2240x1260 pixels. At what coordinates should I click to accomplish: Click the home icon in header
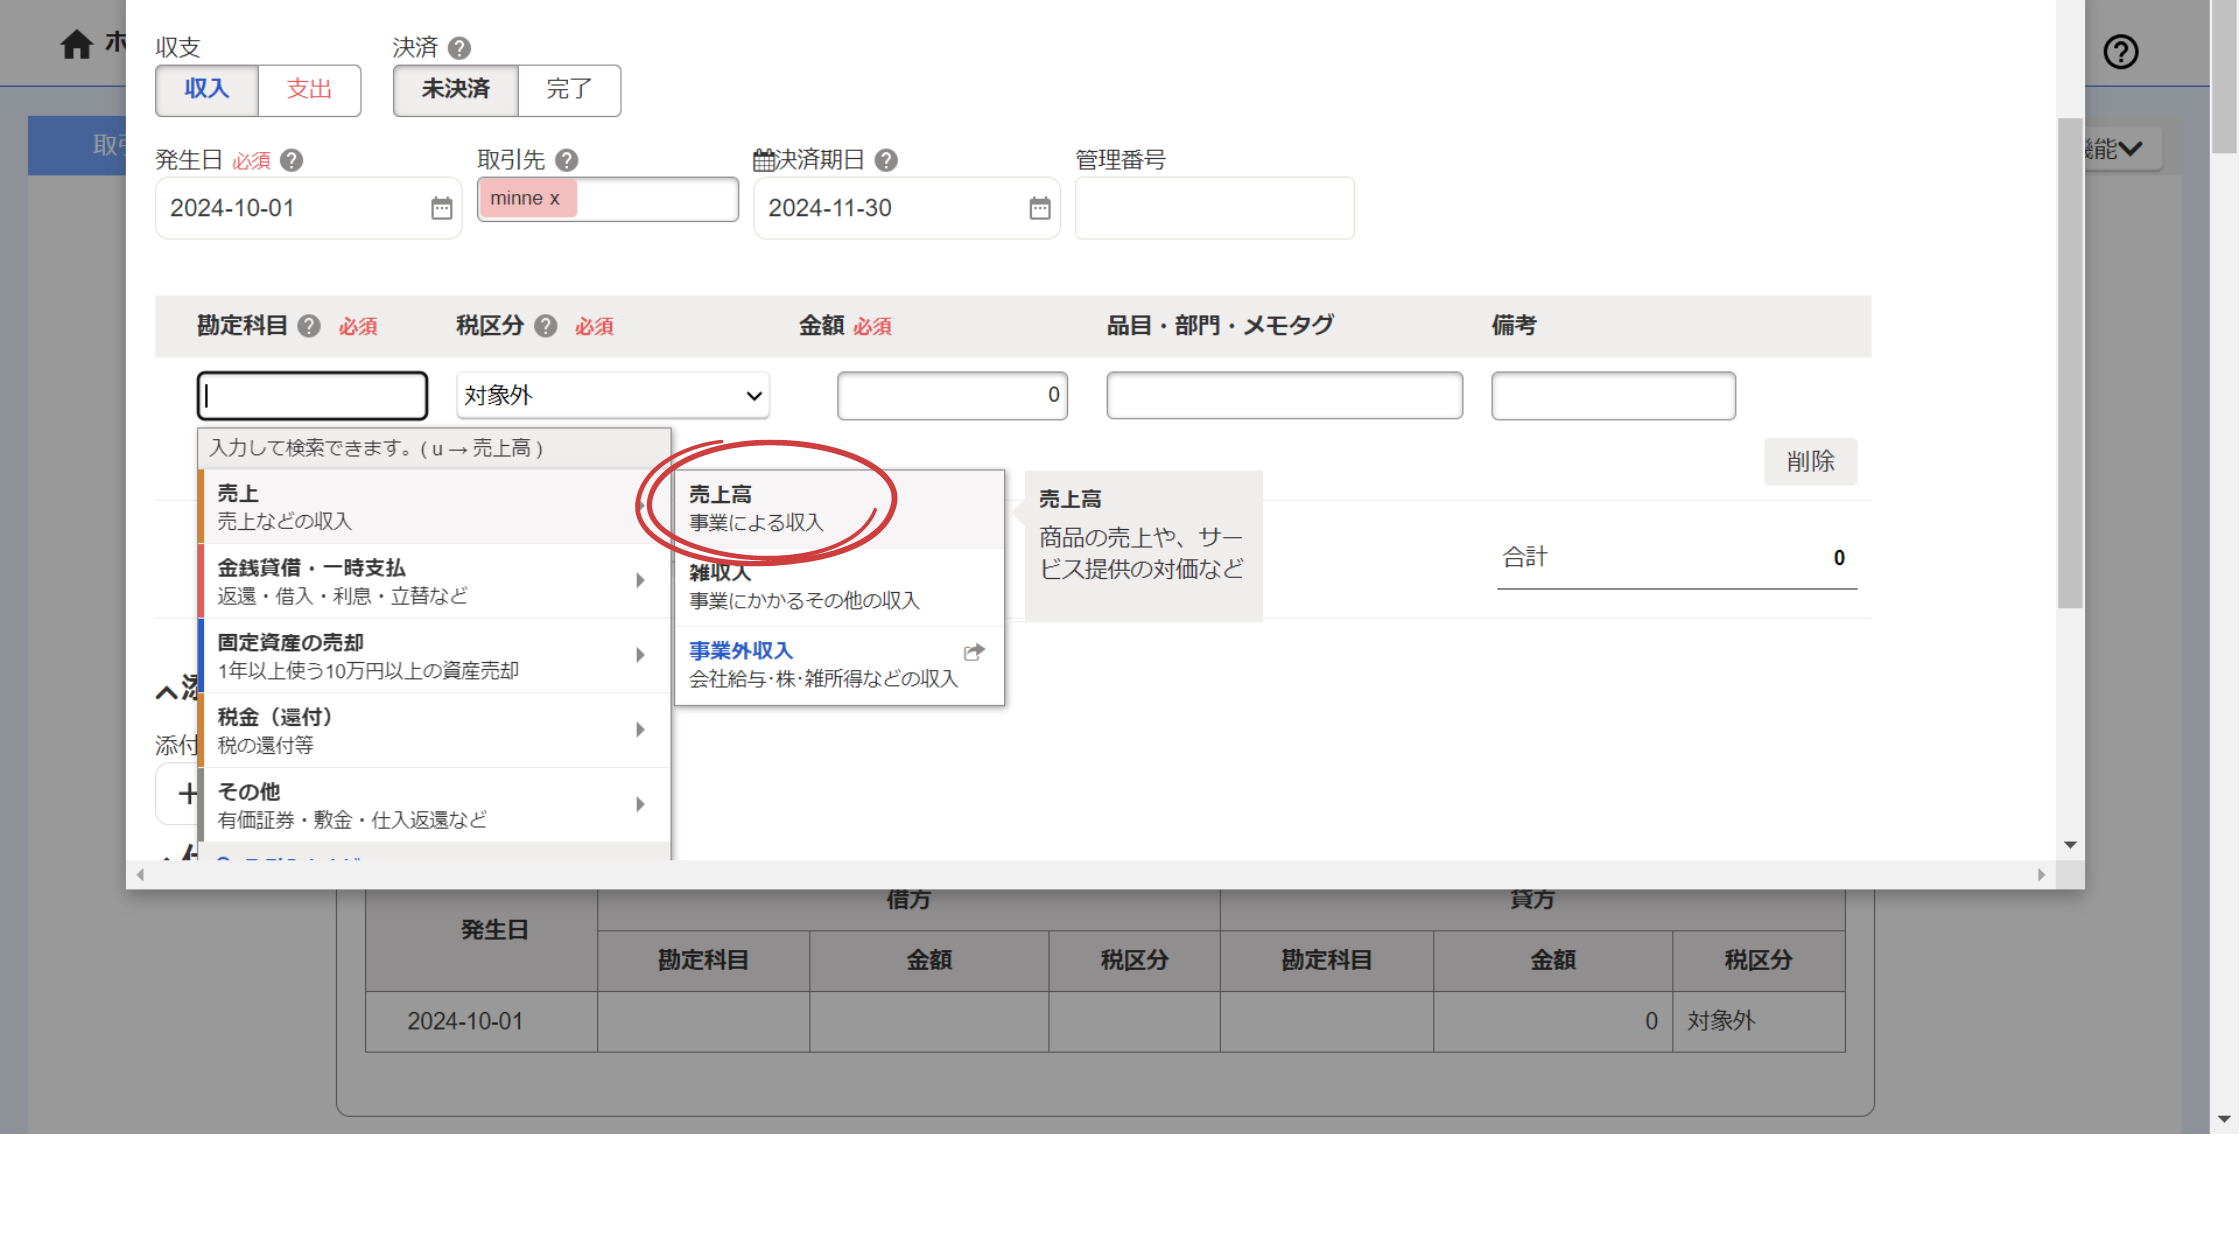click(x=76, y=44)
